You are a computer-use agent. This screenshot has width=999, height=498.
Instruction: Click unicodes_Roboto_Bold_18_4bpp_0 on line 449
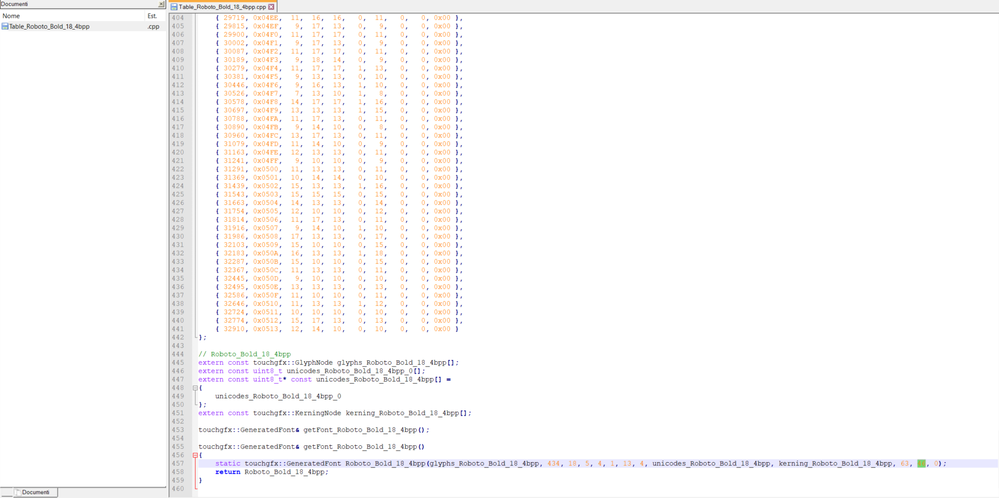coord(278,396)
